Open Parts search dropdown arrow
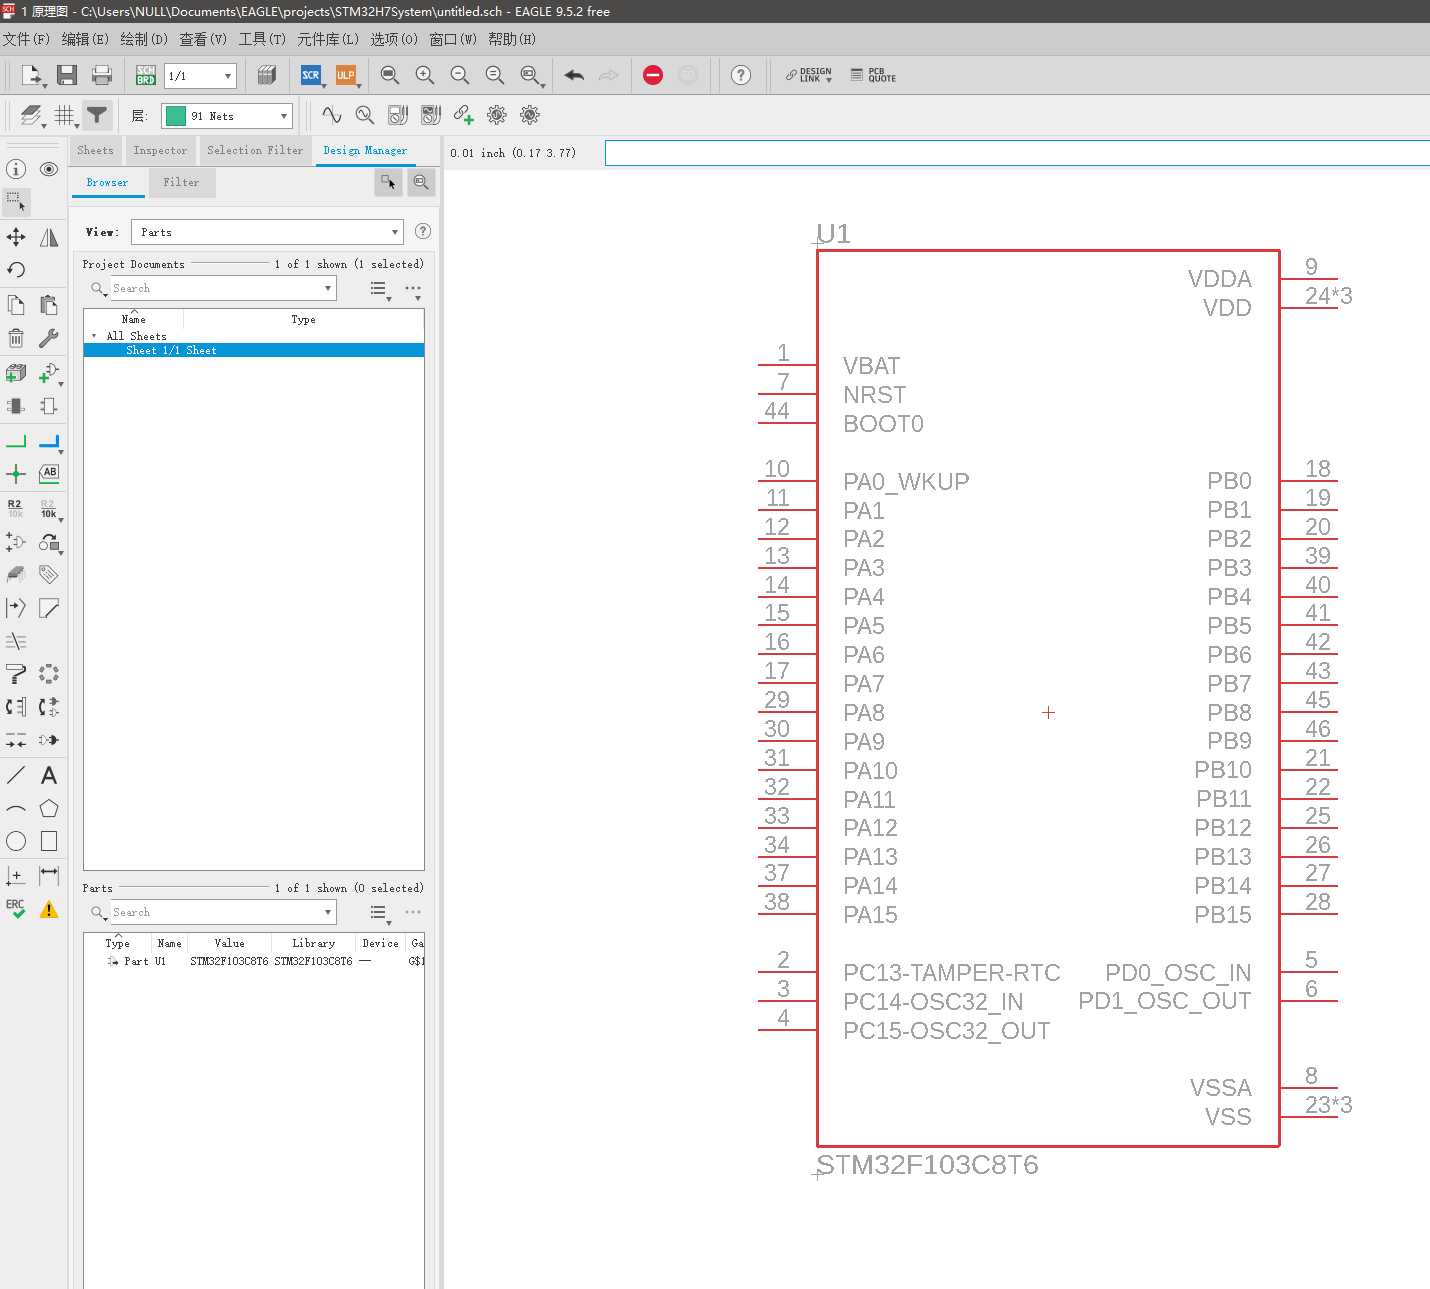 click(x=328, y=912)
